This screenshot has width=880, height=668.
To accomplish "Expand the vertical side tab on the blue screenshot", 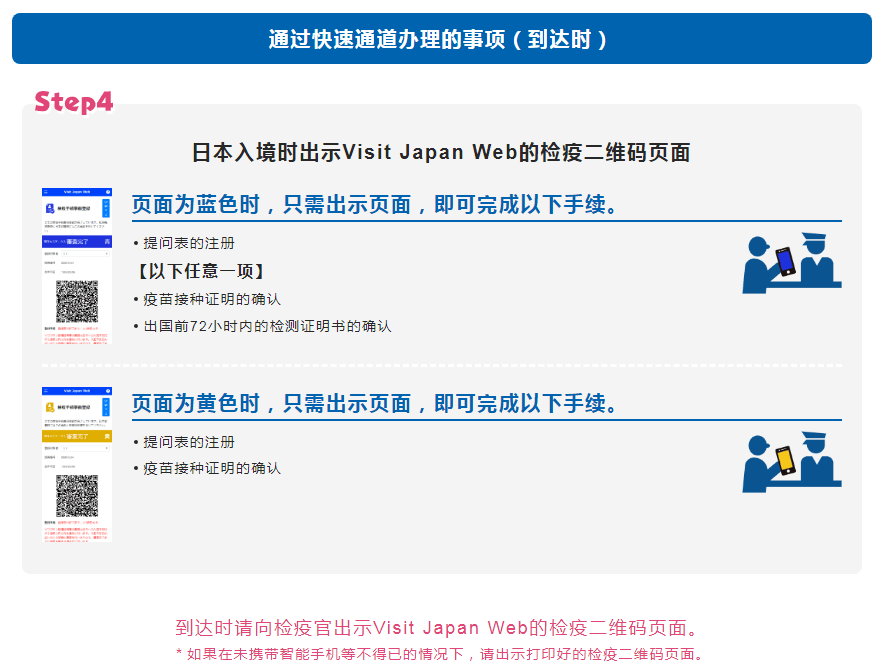I will coord(106,207).
